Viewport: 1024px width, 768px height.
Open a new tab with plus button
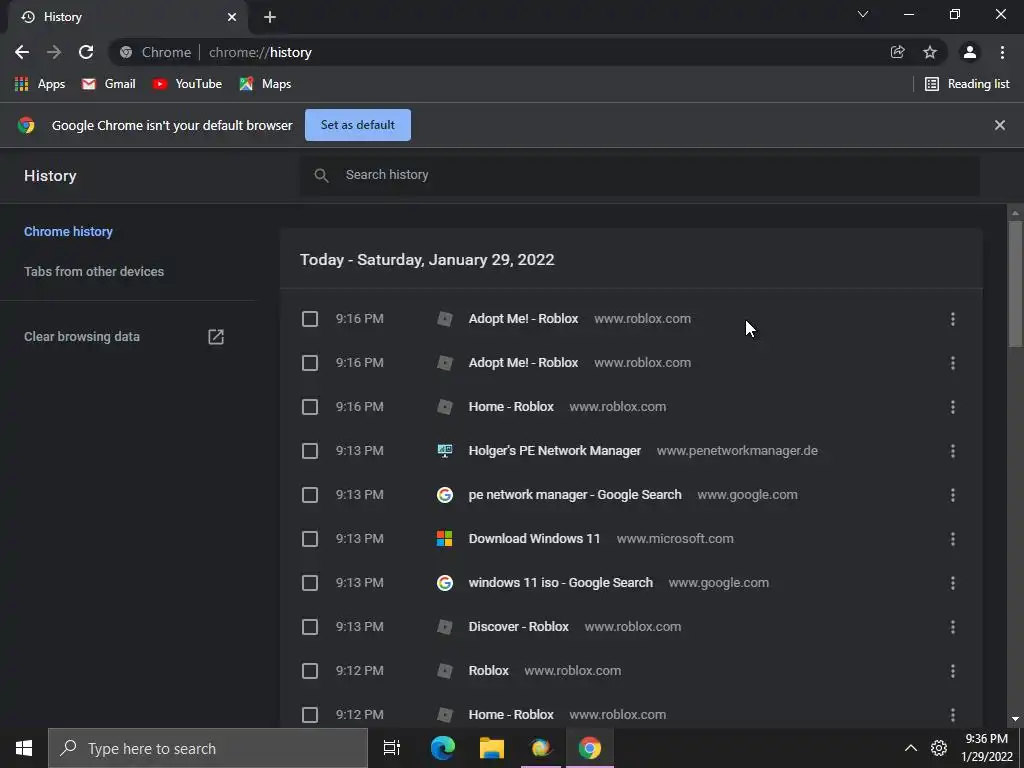coord(270,17)
